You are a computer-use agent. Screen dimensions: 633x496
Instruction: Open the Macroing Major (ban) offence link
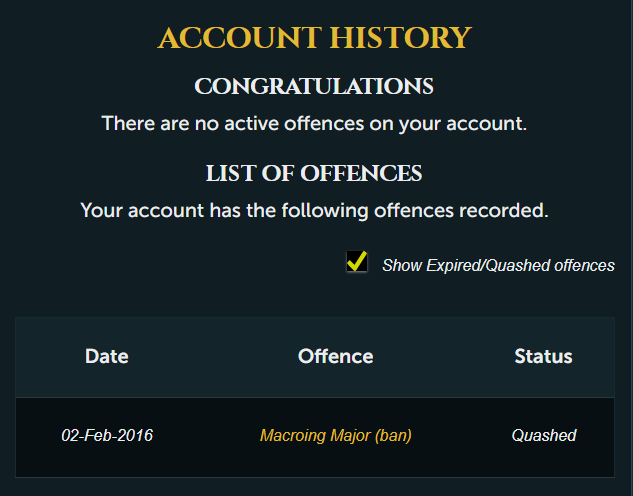(x=335, y=436)
